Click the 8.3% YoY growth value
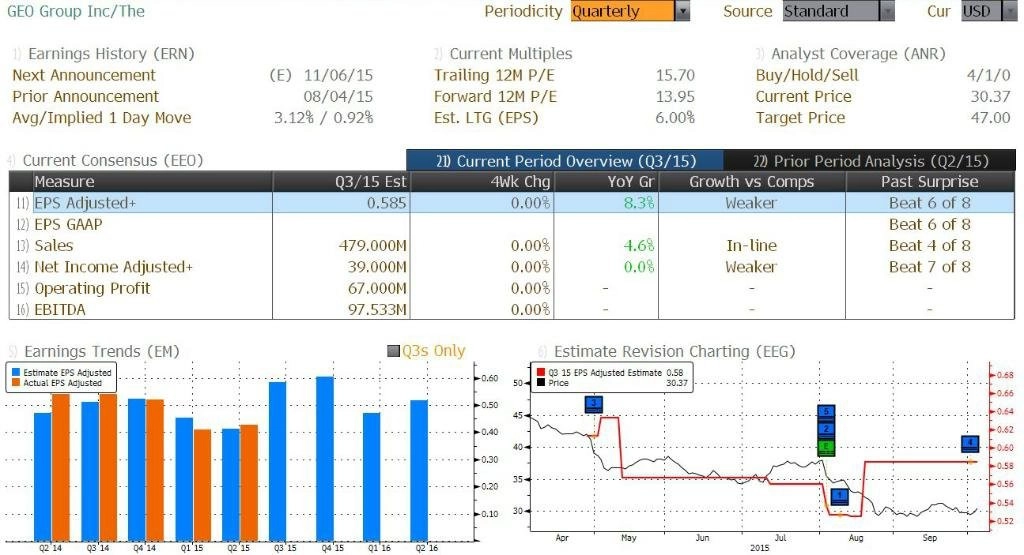This screenshot has height=555, width=1024. (639, 203)
